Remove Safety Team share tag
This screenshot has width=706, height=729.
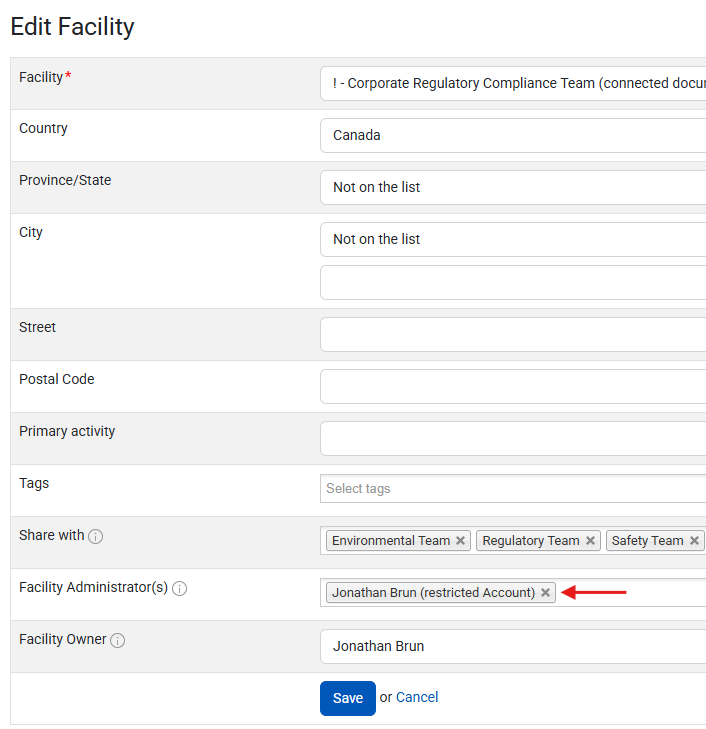coord(694,541)
